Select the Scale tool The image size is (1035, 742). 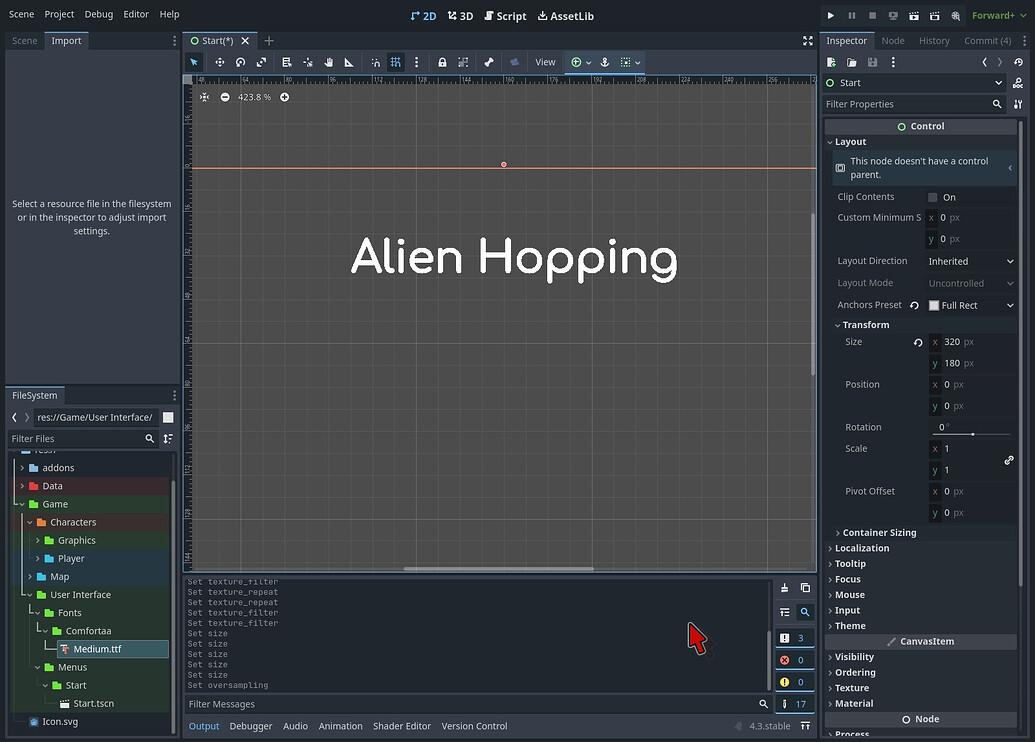(261, 62)
